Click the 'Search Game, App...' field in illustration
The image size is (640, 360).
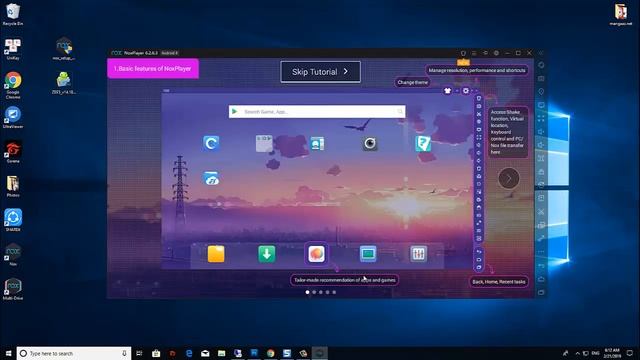[317, 111]
